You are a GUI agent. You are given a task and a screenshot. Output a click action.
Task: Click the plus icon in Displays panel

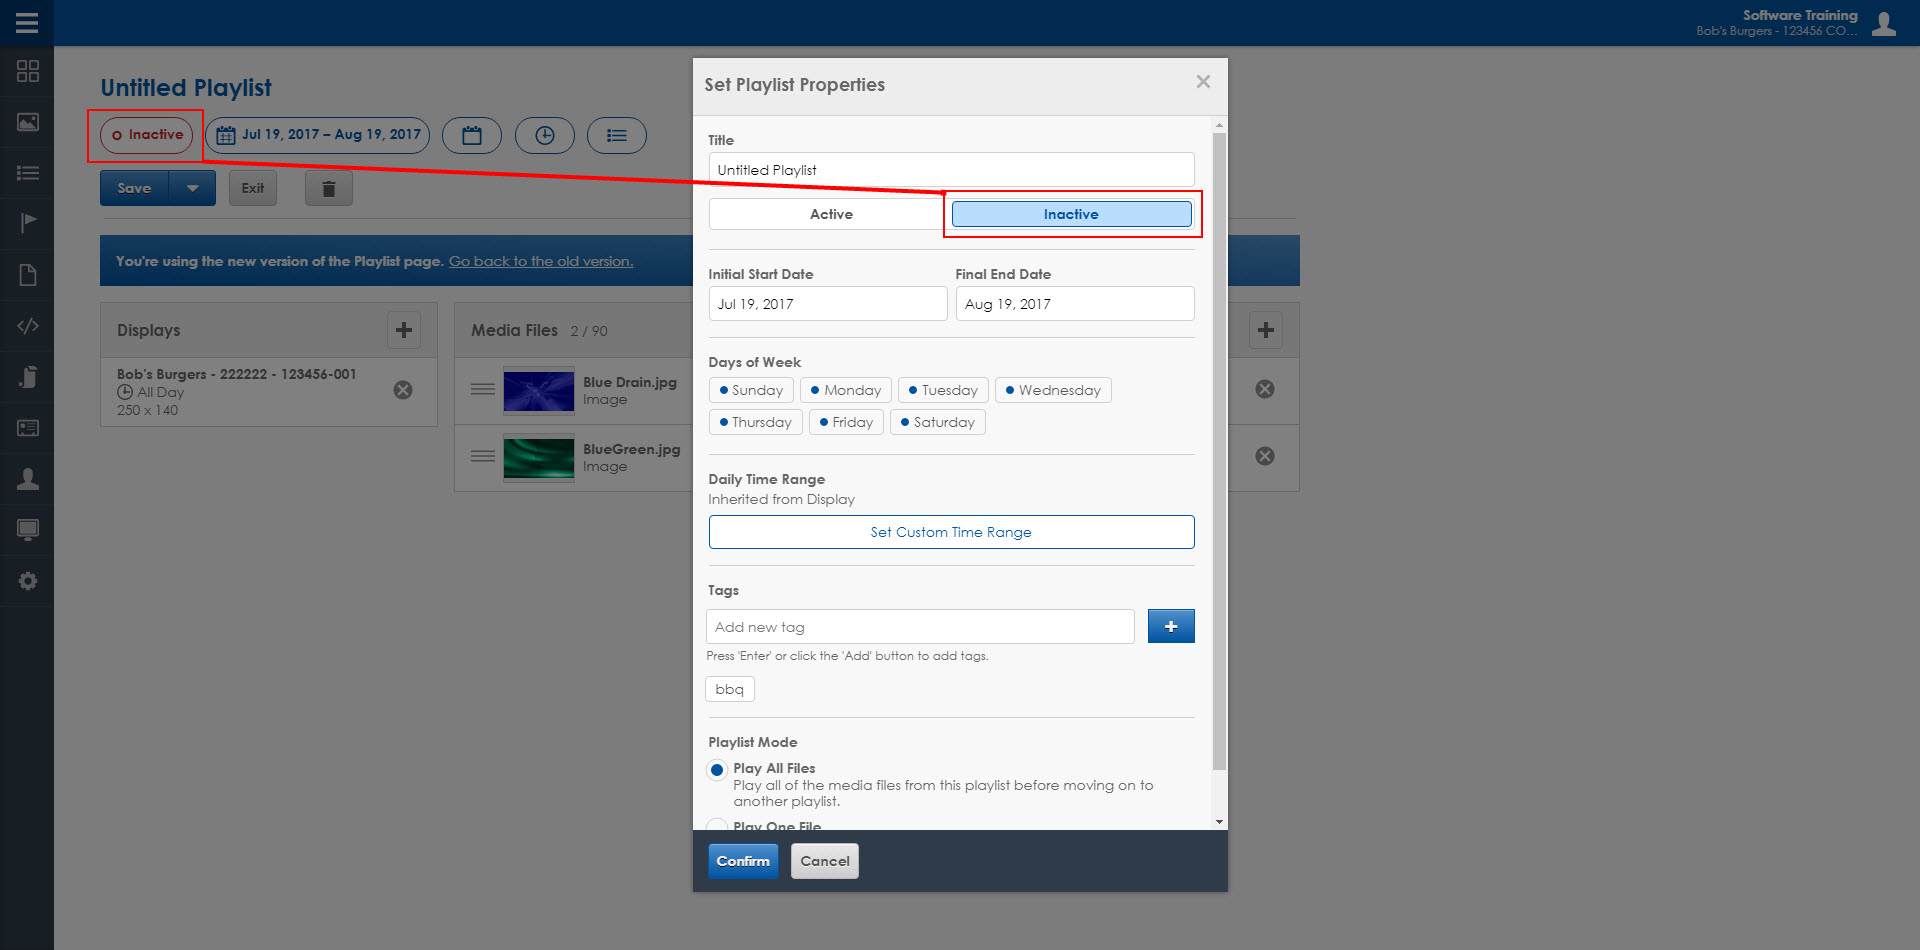(404, 330)
